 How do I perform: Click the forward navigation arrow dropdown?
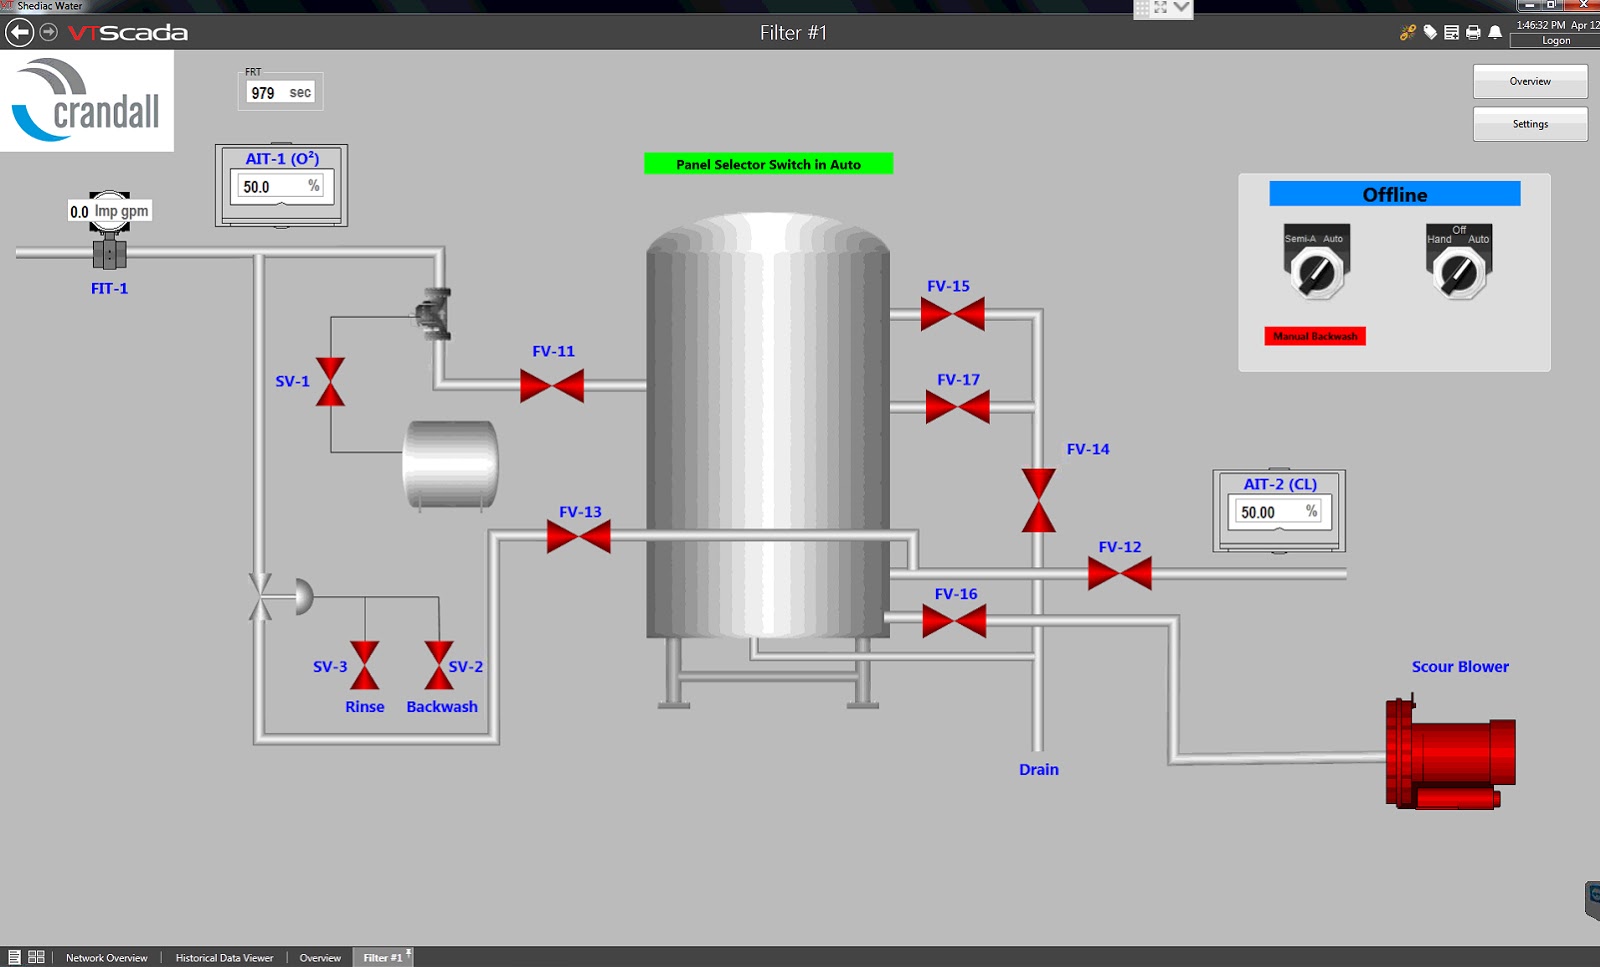click(x=47, y=32)
